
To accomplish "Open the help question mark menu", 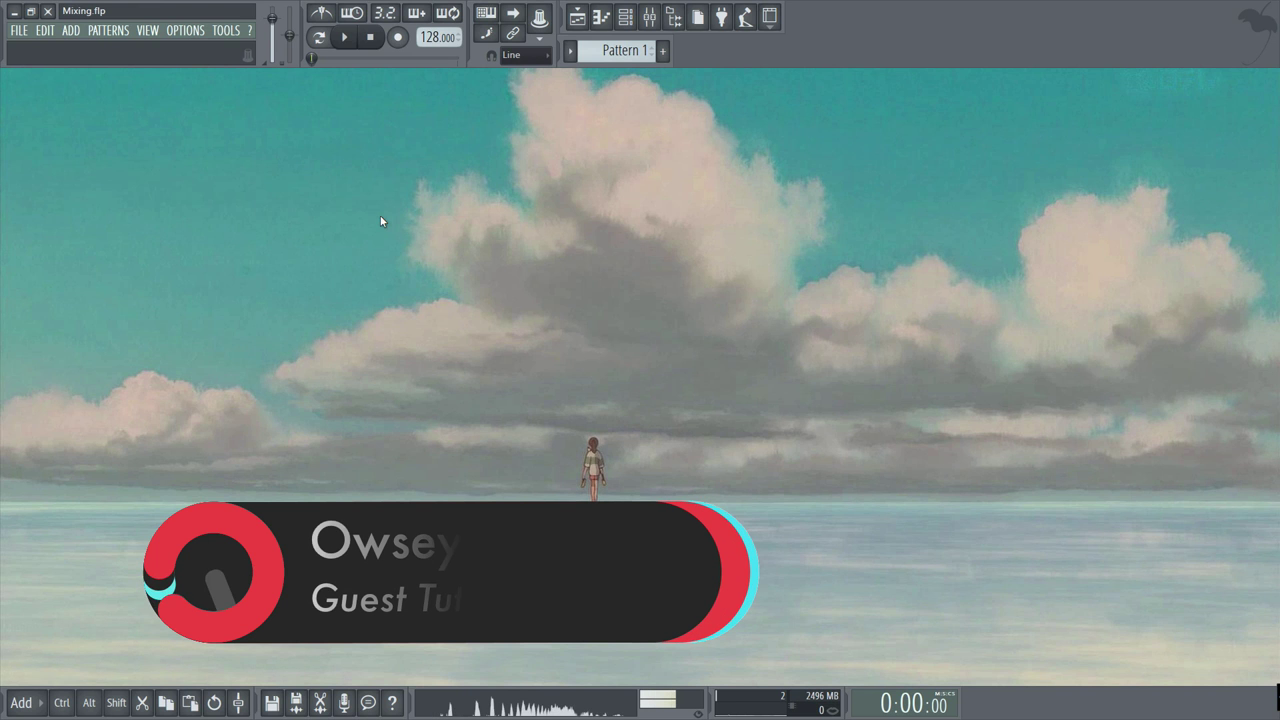I will tap(250, 31).
